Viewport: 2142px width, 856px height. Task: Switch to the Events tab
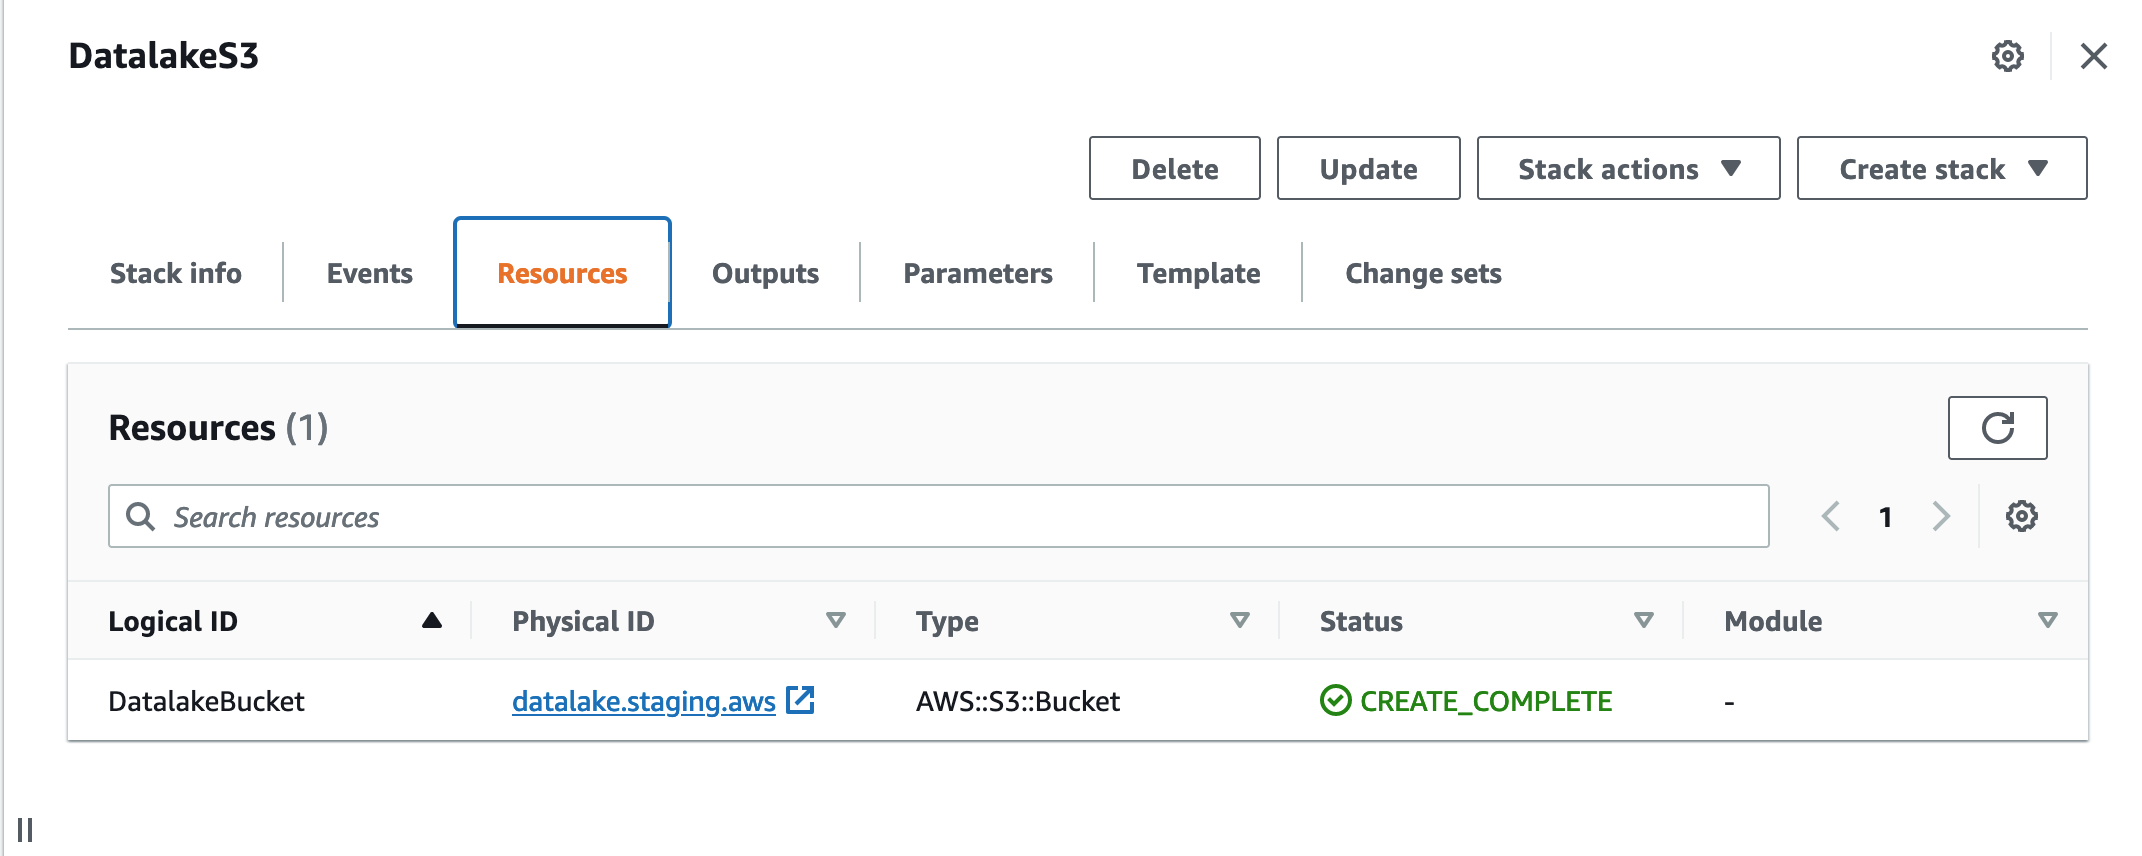click(x=369, y=273)
